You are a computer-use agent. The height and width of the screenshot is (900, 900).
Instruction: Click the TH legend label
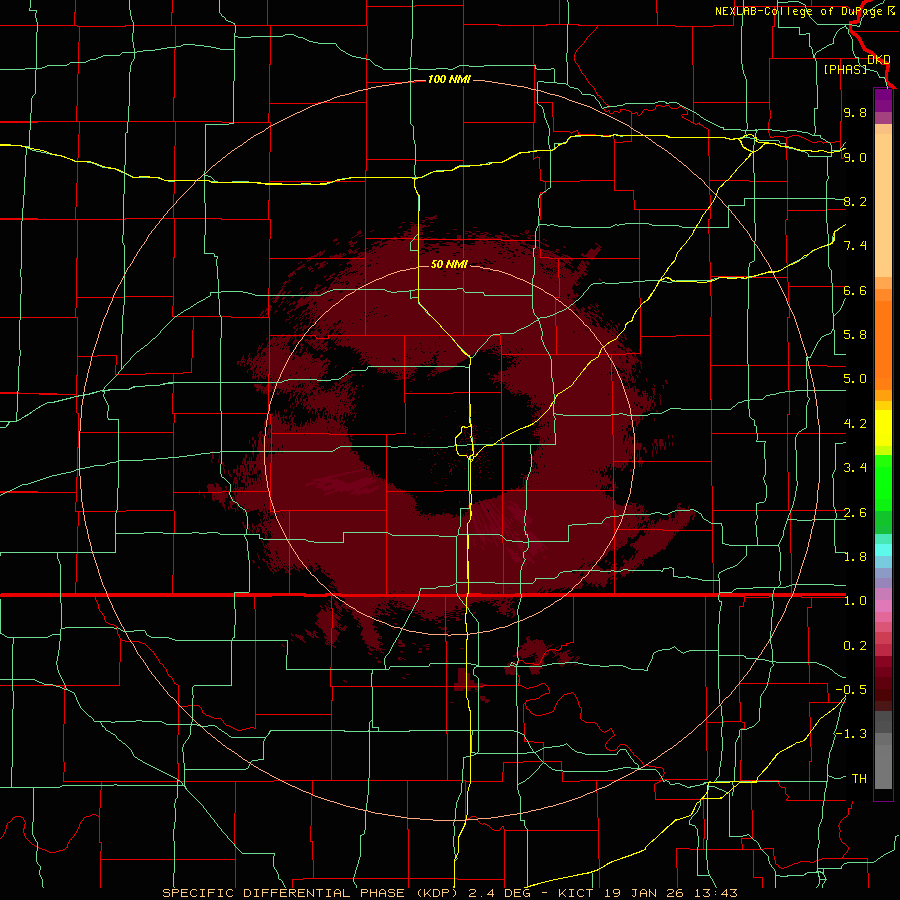pos(859,779)
